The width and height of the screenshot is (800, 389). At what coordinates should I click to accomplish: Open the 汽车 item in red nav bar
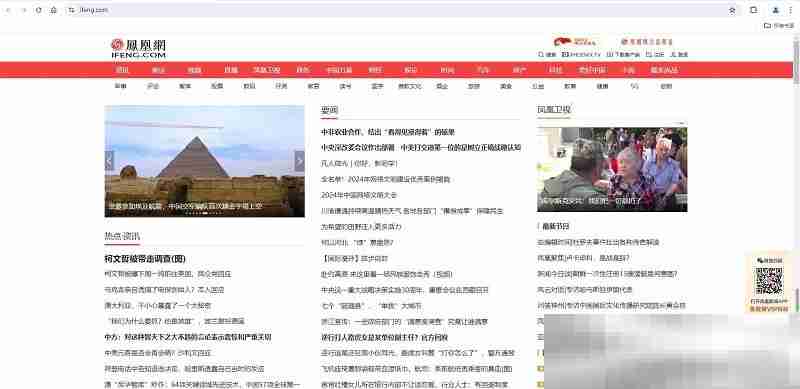coord(483,70)
